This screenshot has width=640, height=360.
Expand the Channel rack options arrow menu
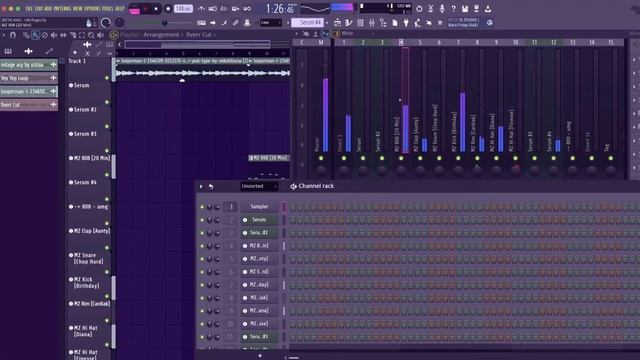[201, 187]
